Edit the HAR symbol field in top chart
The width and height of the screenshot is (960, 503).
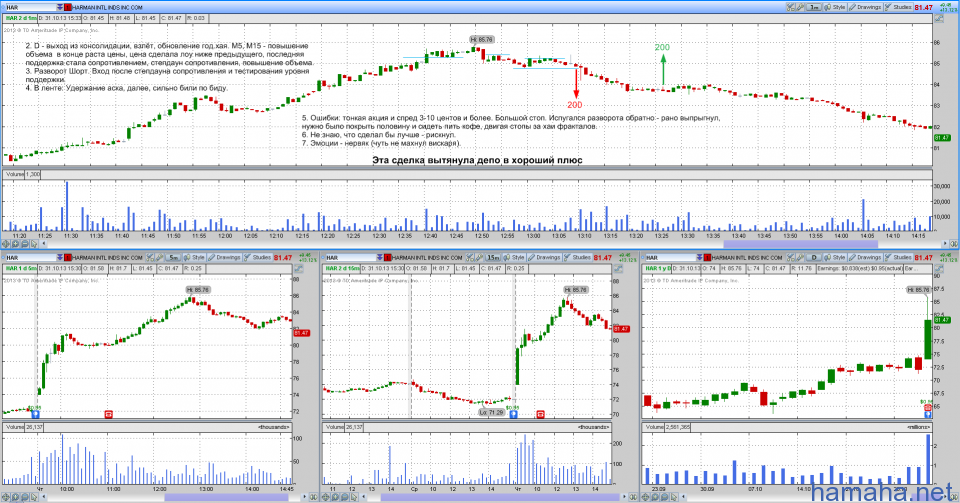[31, 7]
